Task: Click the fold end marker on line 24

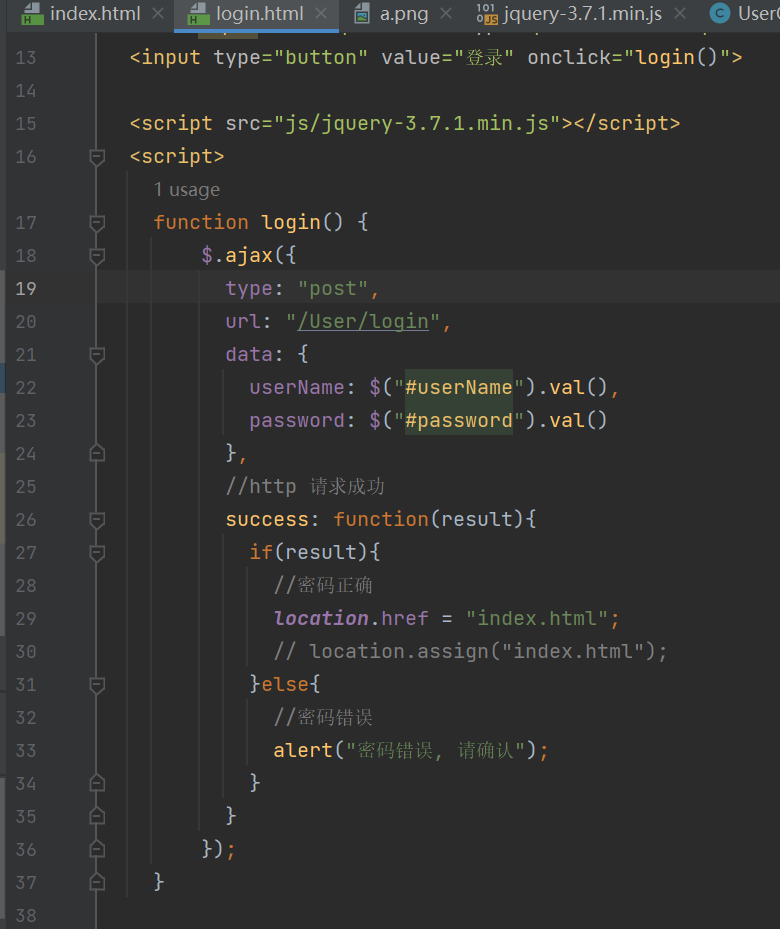Action: [97, 453]
